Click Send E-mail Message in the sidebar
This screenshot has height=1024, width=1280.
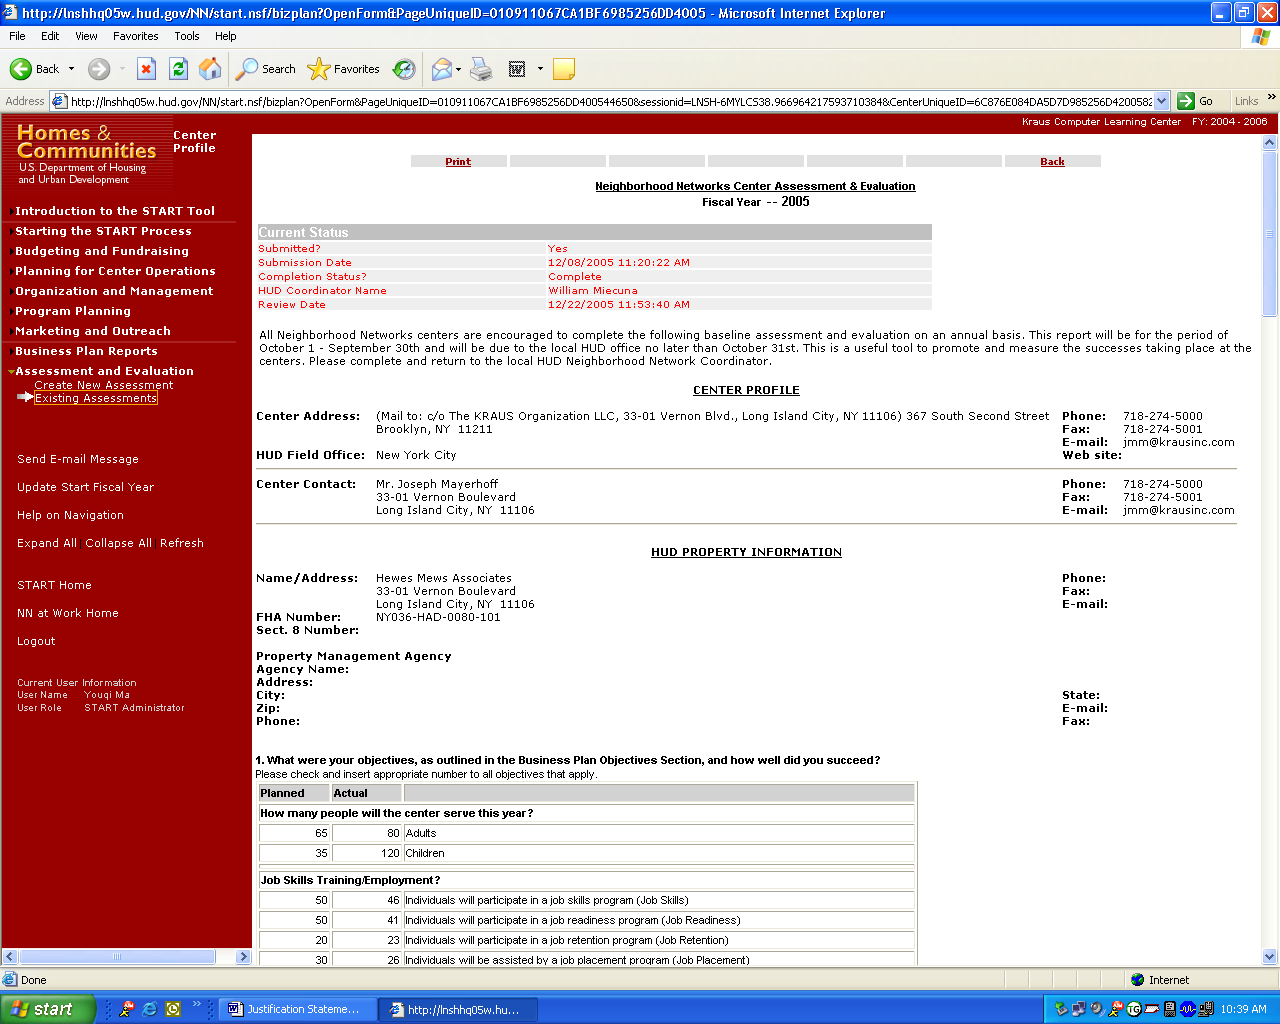78,459
